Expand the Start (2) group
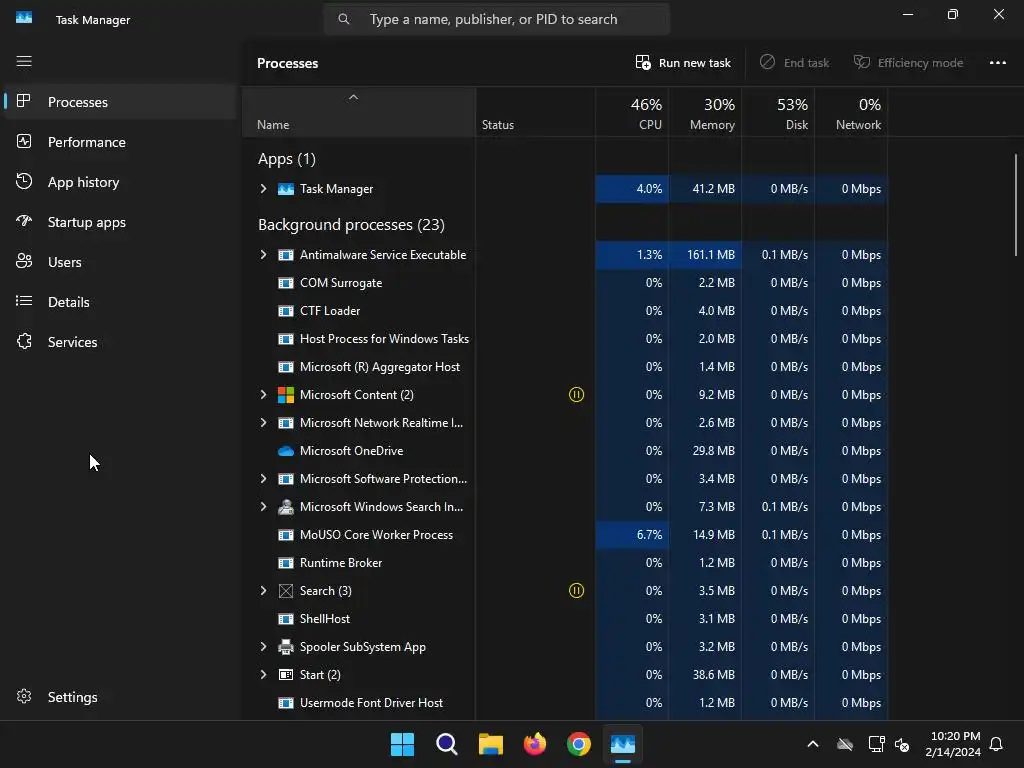Image resolution: width=1024 pixels, height=768 pixels. coord(263,675)
